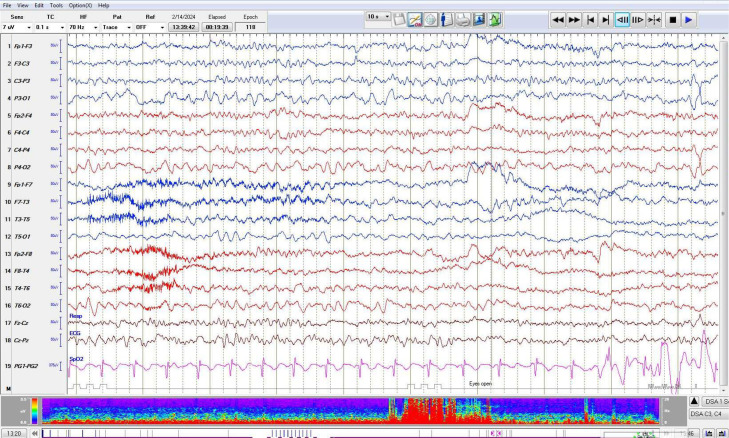
Task: Open the green trend graph icon
Action: 495,20
